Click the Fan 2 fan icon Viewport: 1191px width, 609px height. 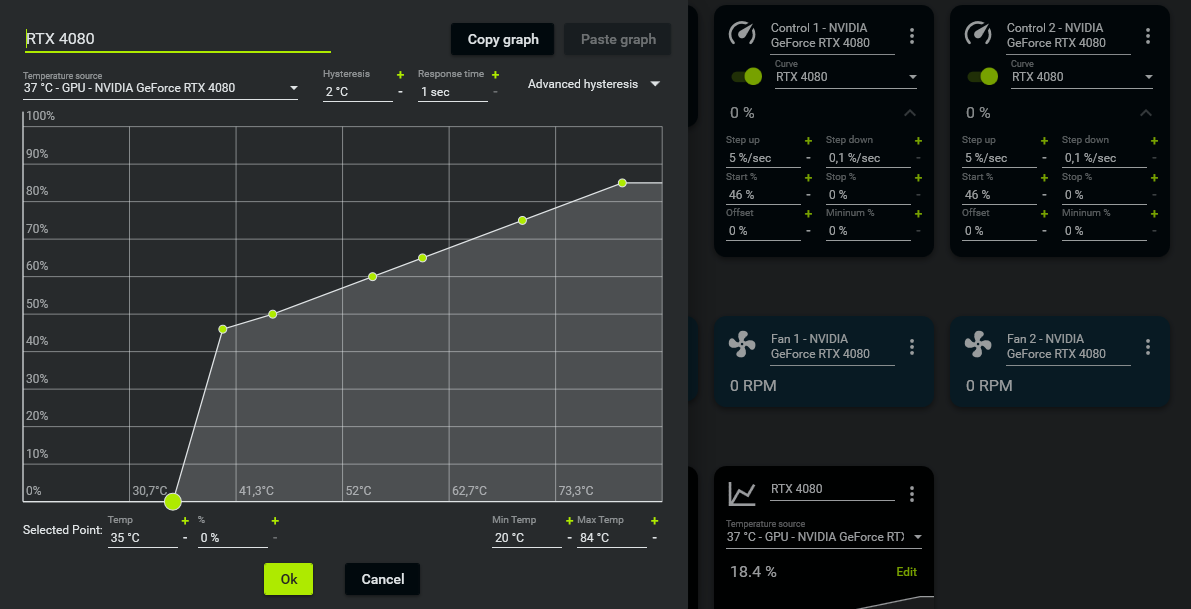point(978,345)
